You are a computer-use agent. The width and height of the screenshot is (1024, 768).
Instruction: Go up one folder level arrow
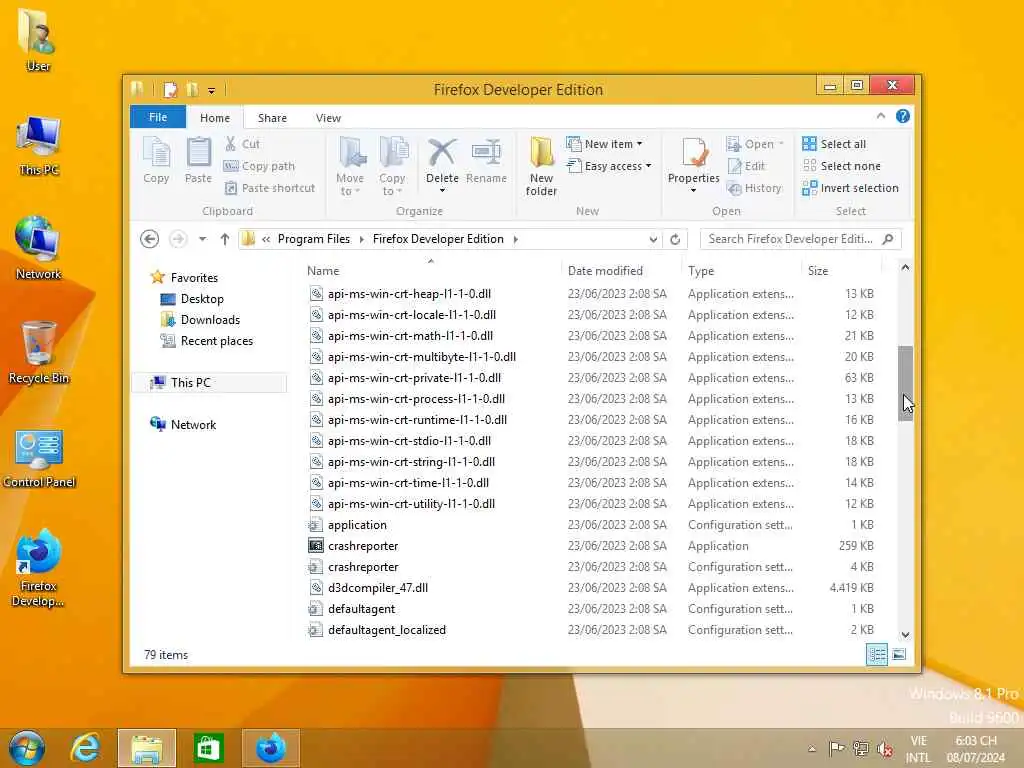coord(225,239)
